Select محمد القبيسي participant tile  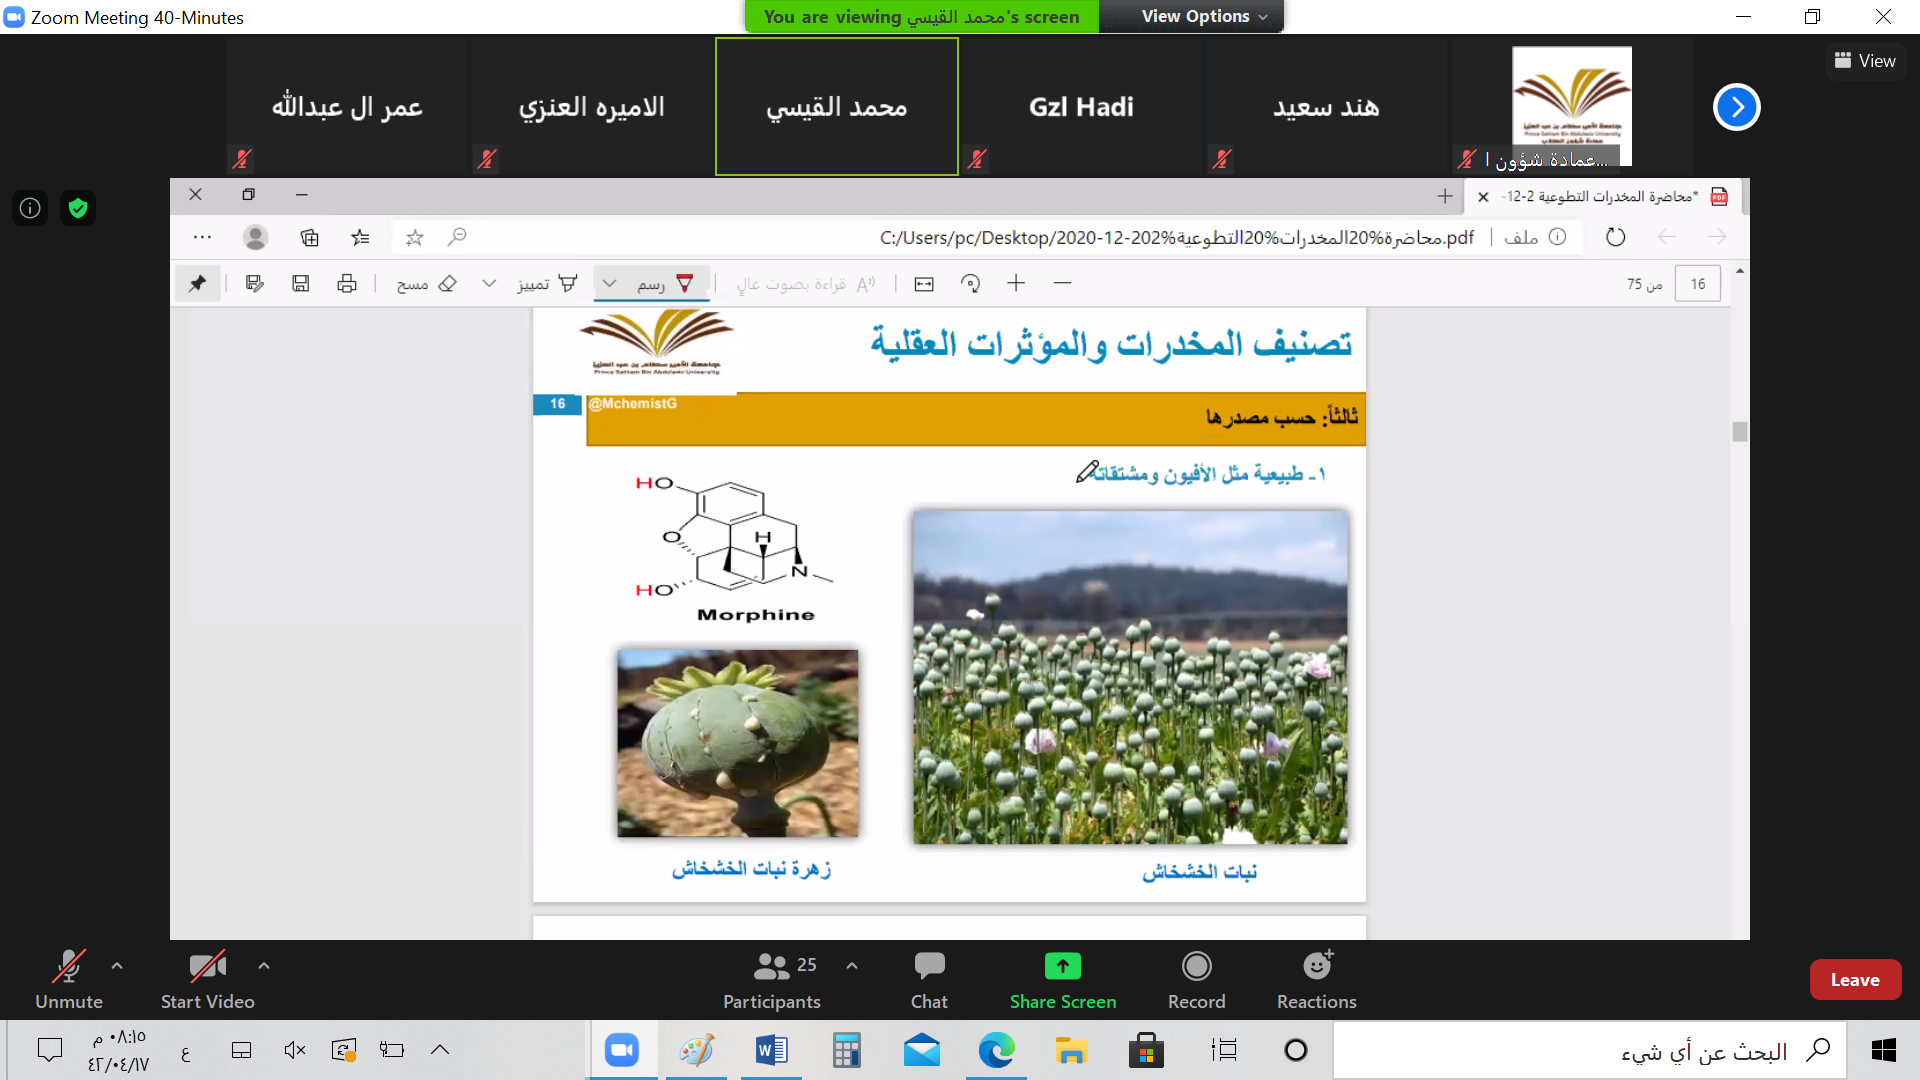(836, 107)
